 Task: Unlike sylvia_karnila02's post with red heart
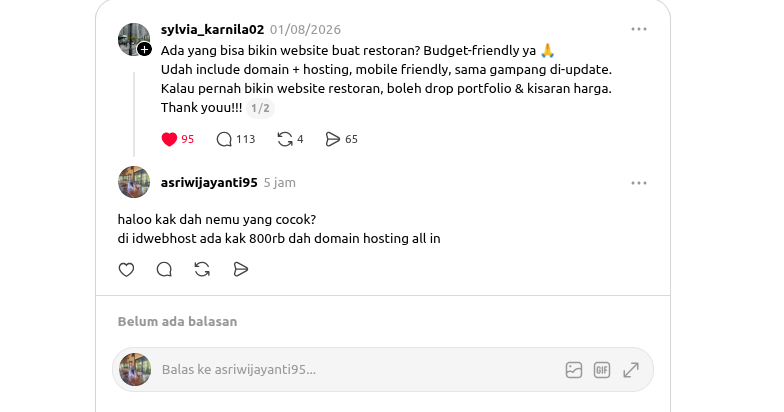[178, 139]
